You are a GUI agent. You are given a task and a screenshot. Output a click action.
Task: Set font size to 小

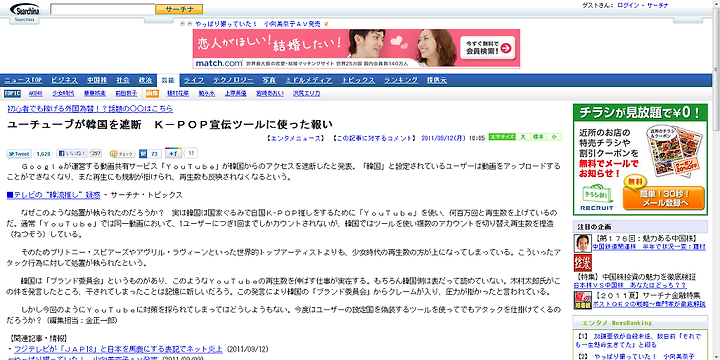pyautogui.click(x=554, y=137)
